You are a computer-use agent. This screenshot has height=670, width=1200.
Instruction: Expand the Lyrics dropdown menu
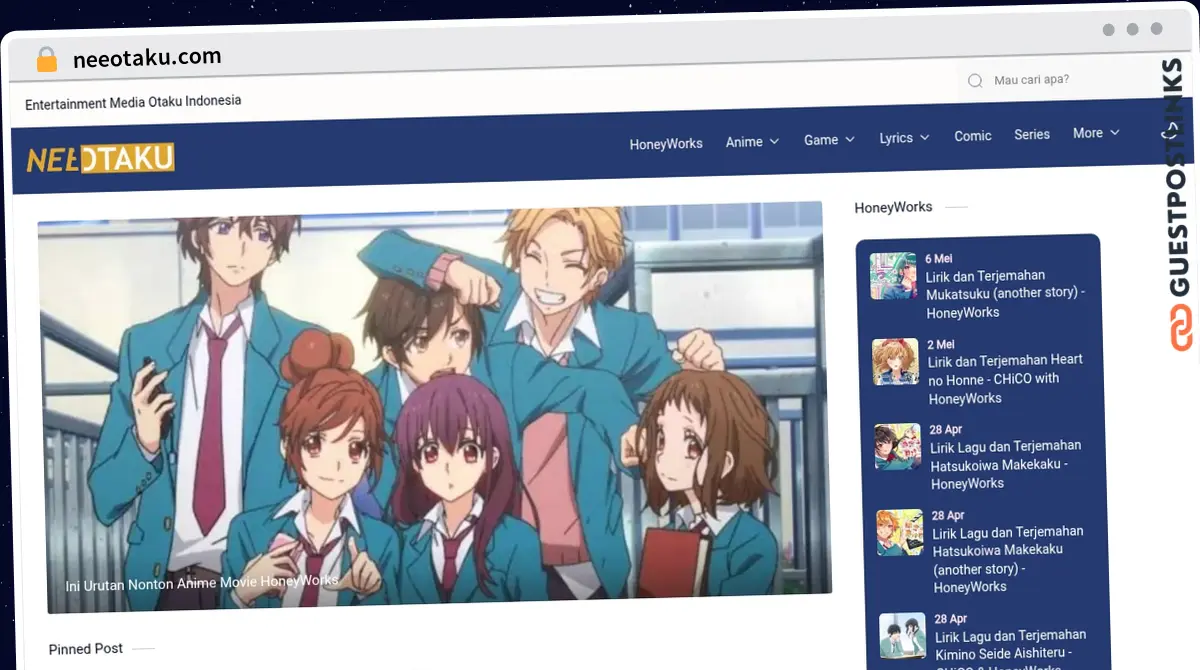tap(904, 137)
